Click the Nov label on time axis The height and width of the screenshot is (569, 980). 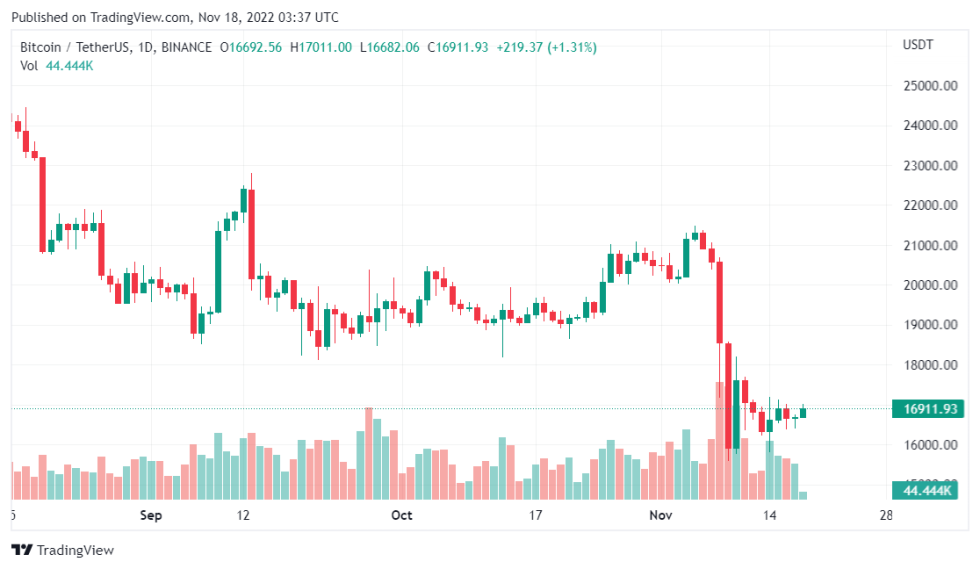(660, 516)
